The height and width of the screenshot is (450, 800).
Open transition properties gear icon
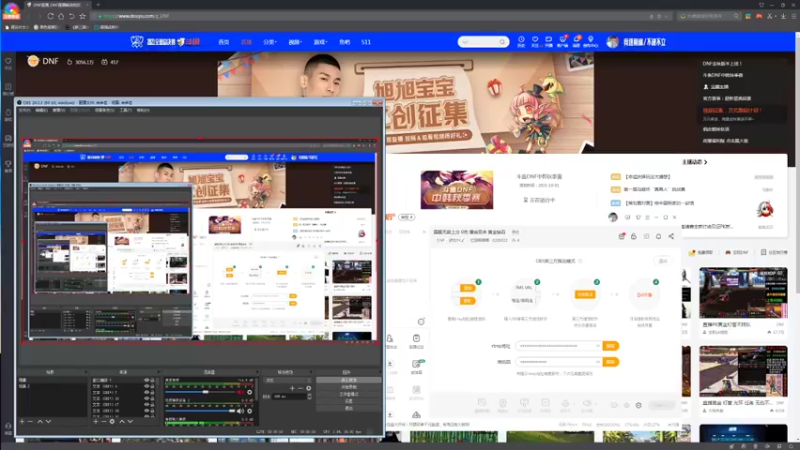308,388
